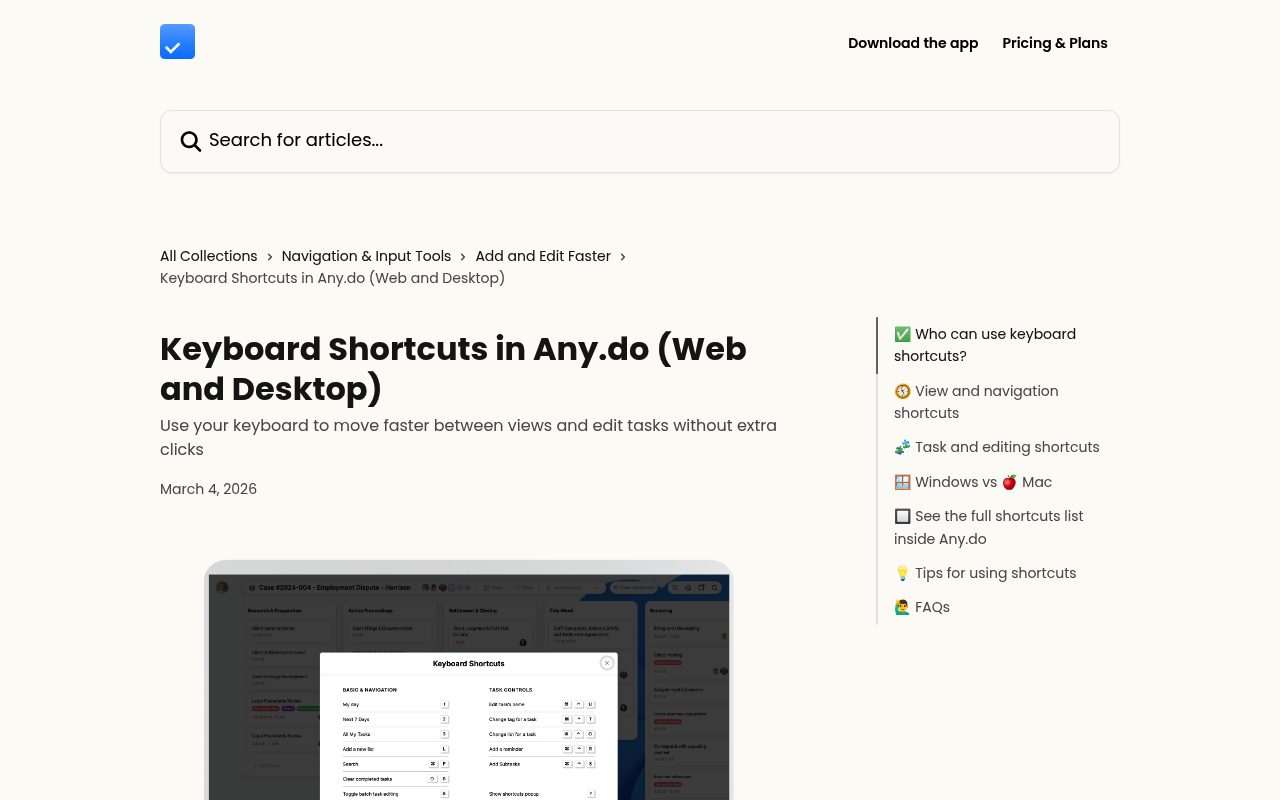Image resolution: width=1280 pixels, height=800 pixels.
Task: Jump to View and navigation shortcuts section
Action: coord(1000,402)
